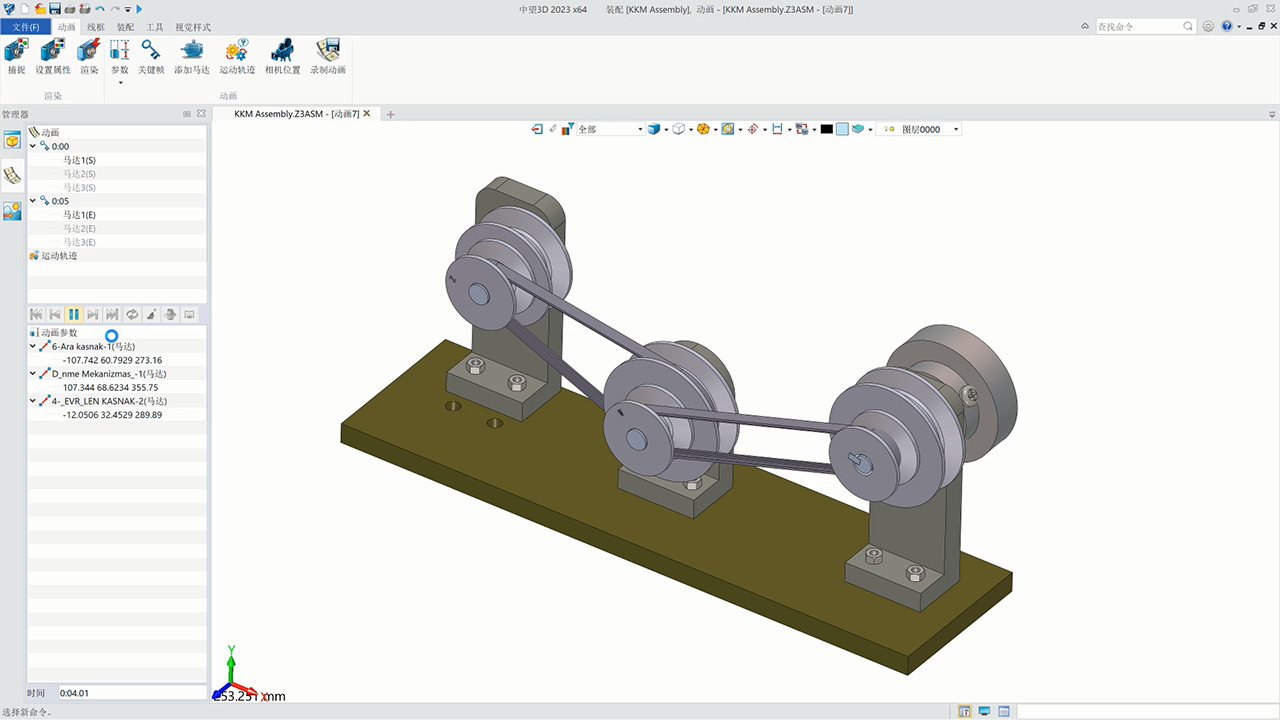Collapse the 0:00 keyframe node
The height and width of the screenshot is (720, 1280).
point(33,146)
